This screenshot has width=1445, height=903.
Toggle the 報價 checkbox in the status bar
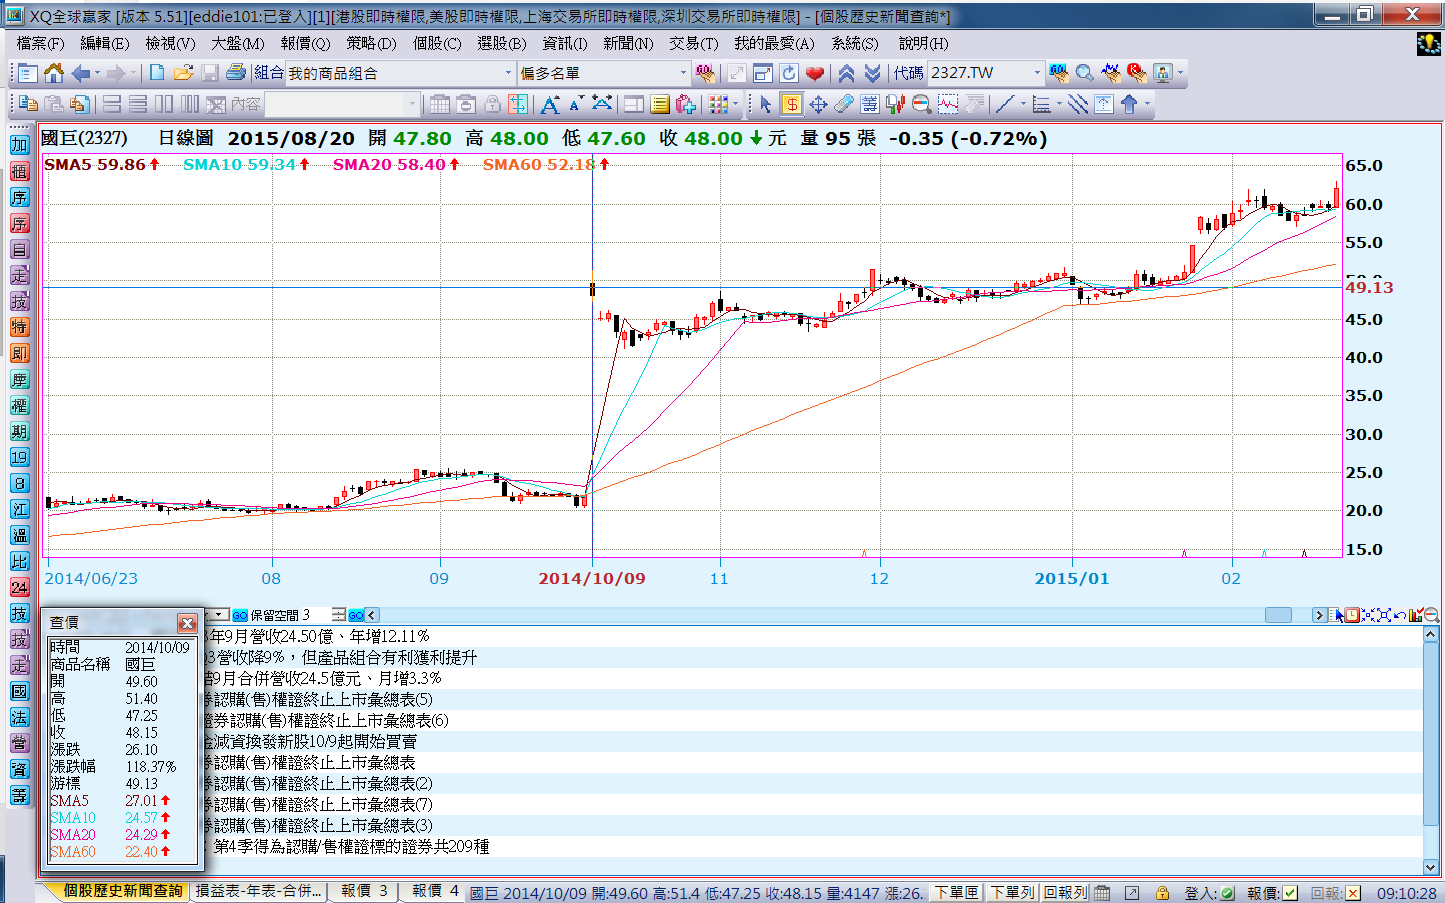click(x=1290, y=893)
